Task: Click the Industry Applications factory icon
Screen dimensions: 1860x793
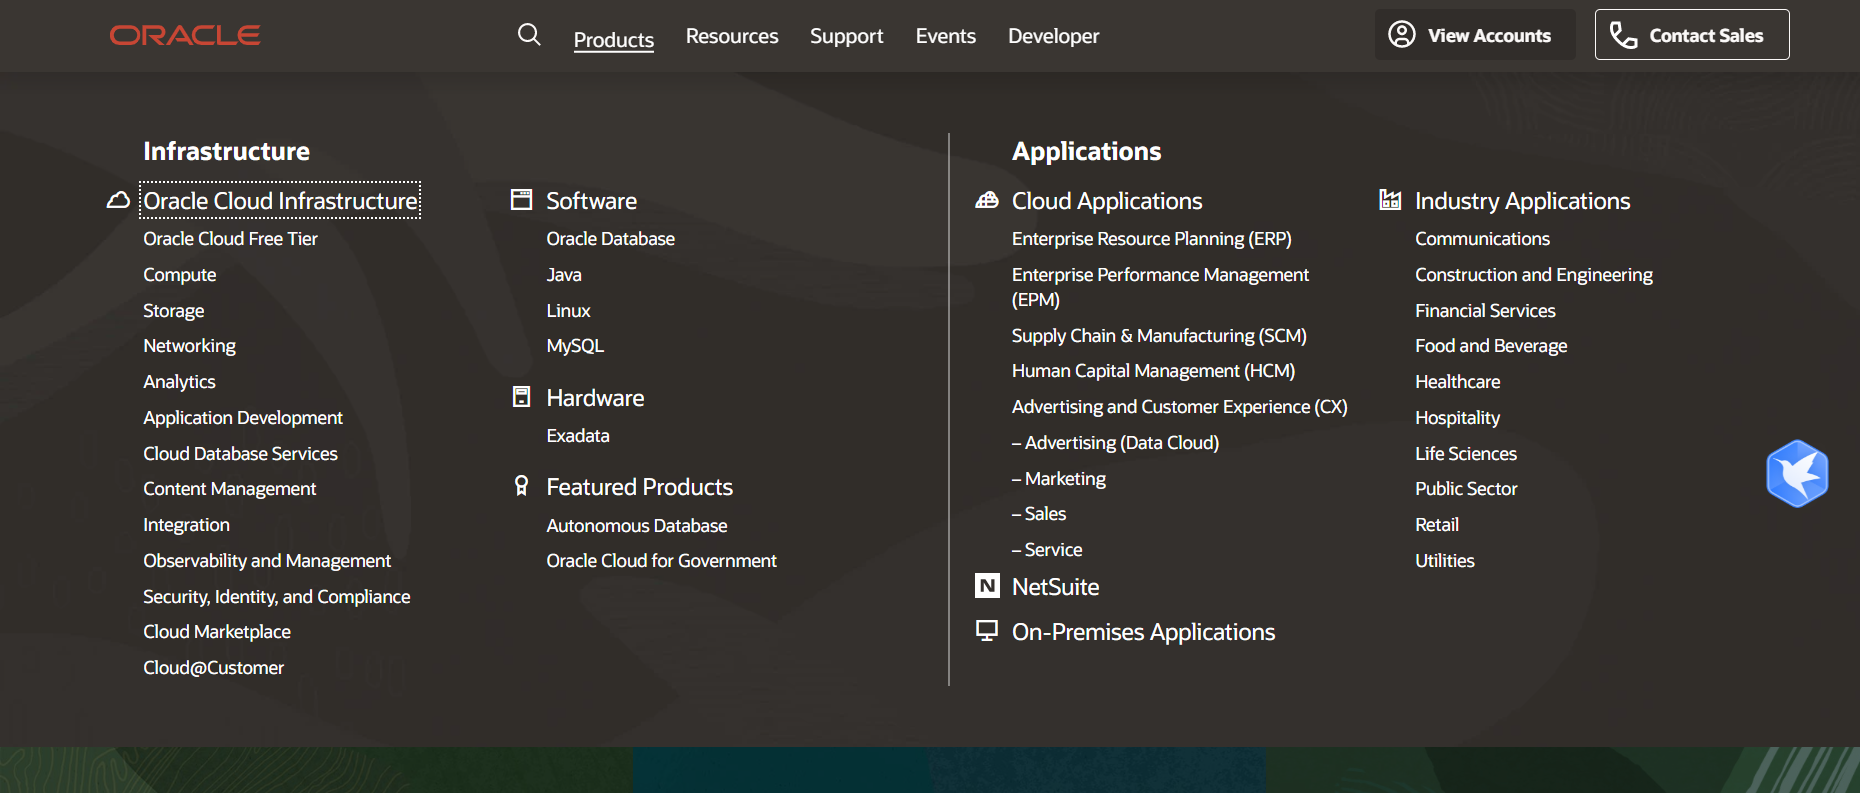Action: 1390,200
